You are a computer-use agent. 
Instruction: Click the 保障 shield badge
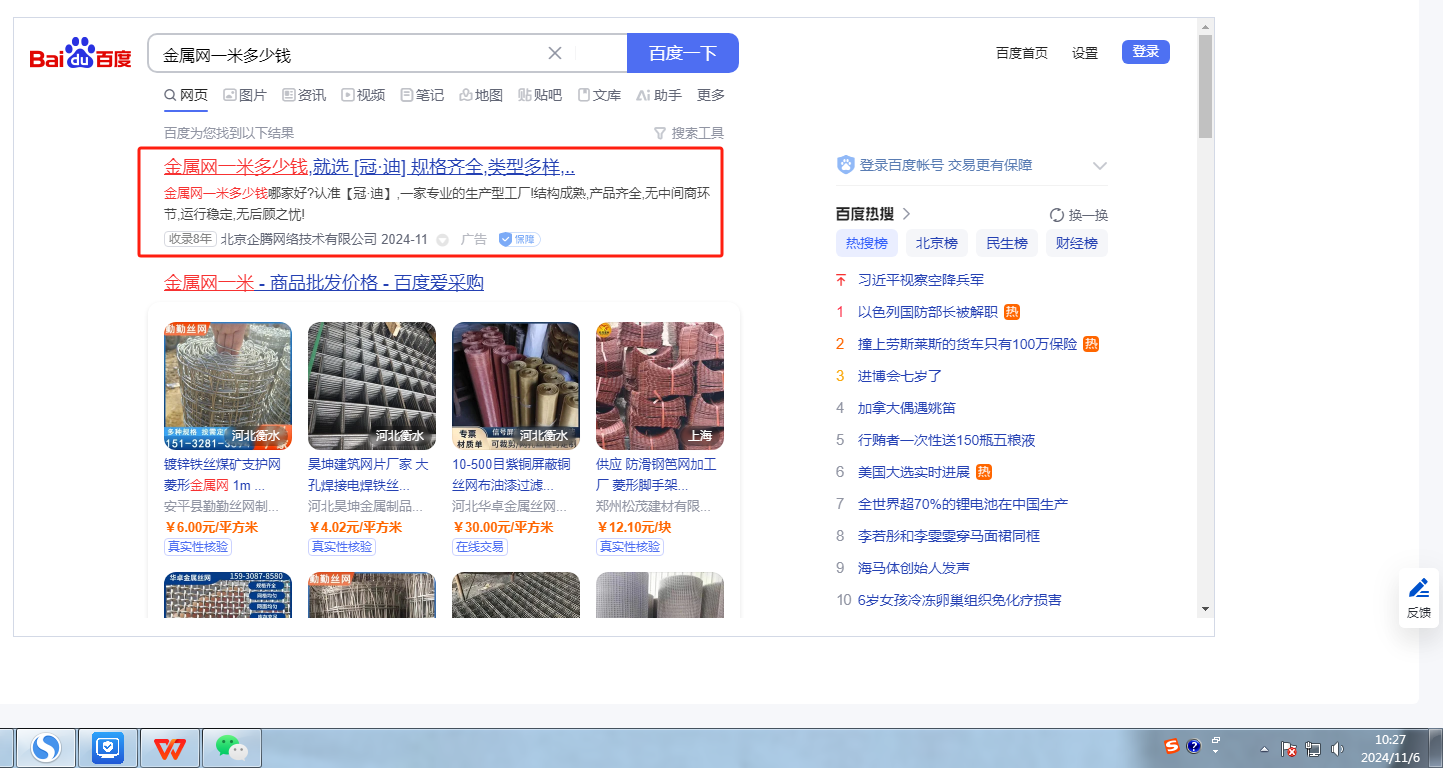pos(519,239)
